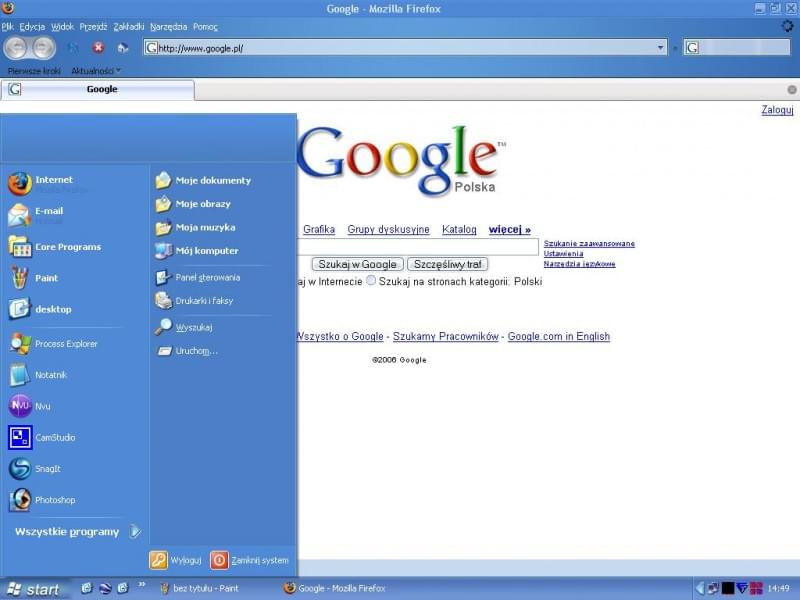Open Notatnik from Start menu
Image resolution: width=800 pixels, height=600 pixels.
[38, 375]
